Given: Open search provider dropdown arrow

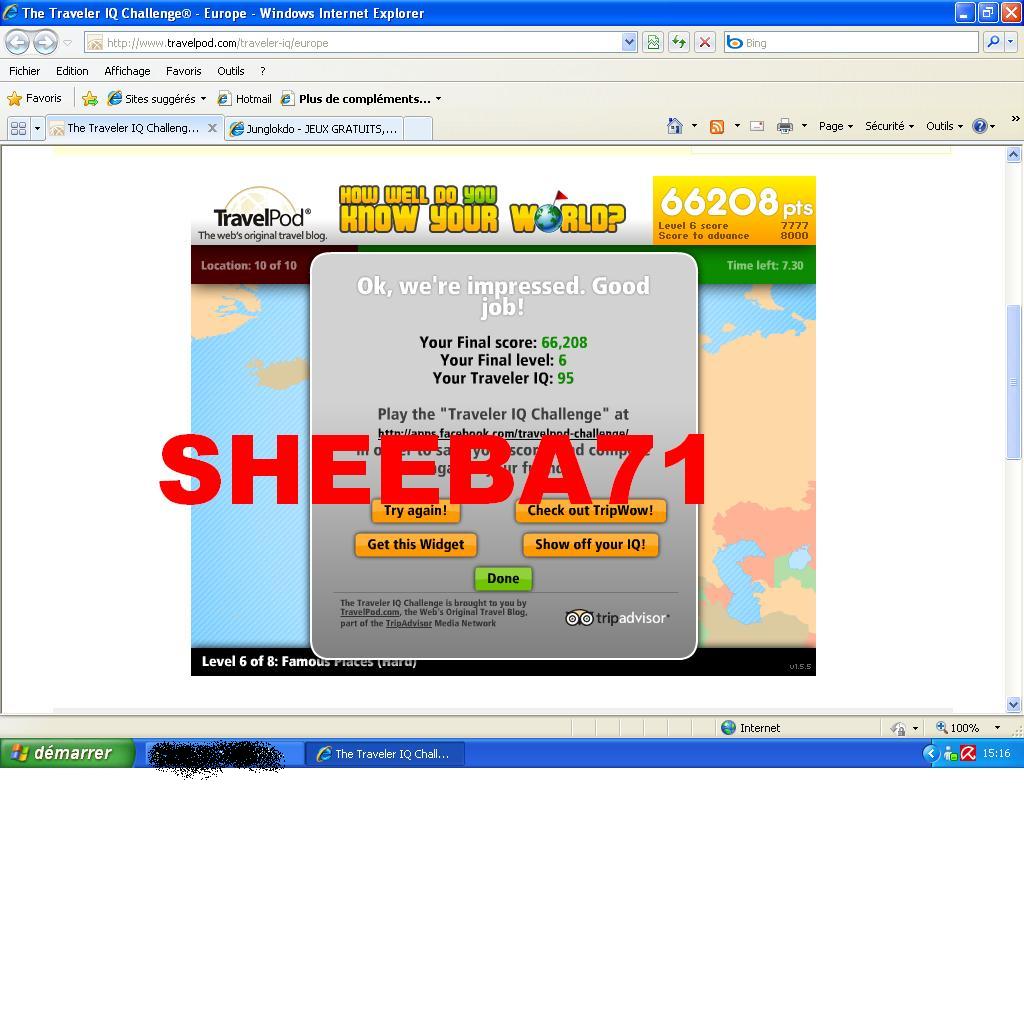Looking at the screenshot, I should coord(1010,43).
